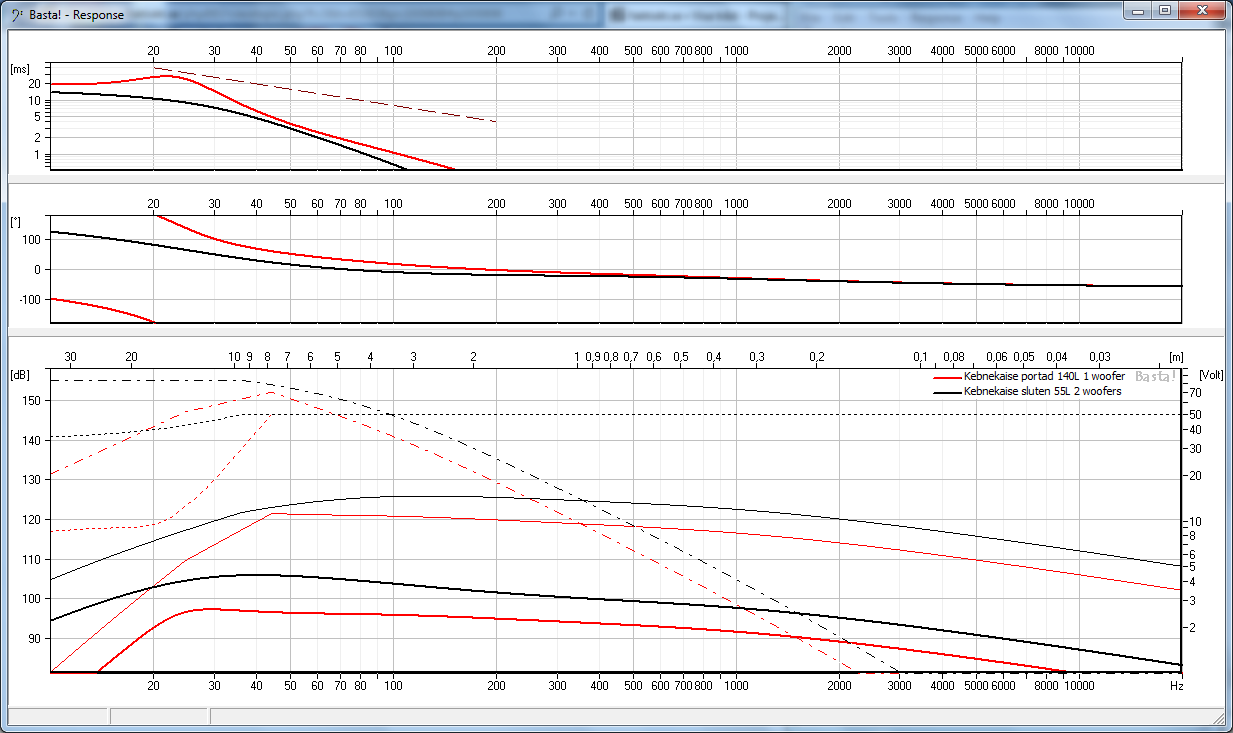
Task: Open the Basta! bass clef window icon menu
Action: point(15,15)
